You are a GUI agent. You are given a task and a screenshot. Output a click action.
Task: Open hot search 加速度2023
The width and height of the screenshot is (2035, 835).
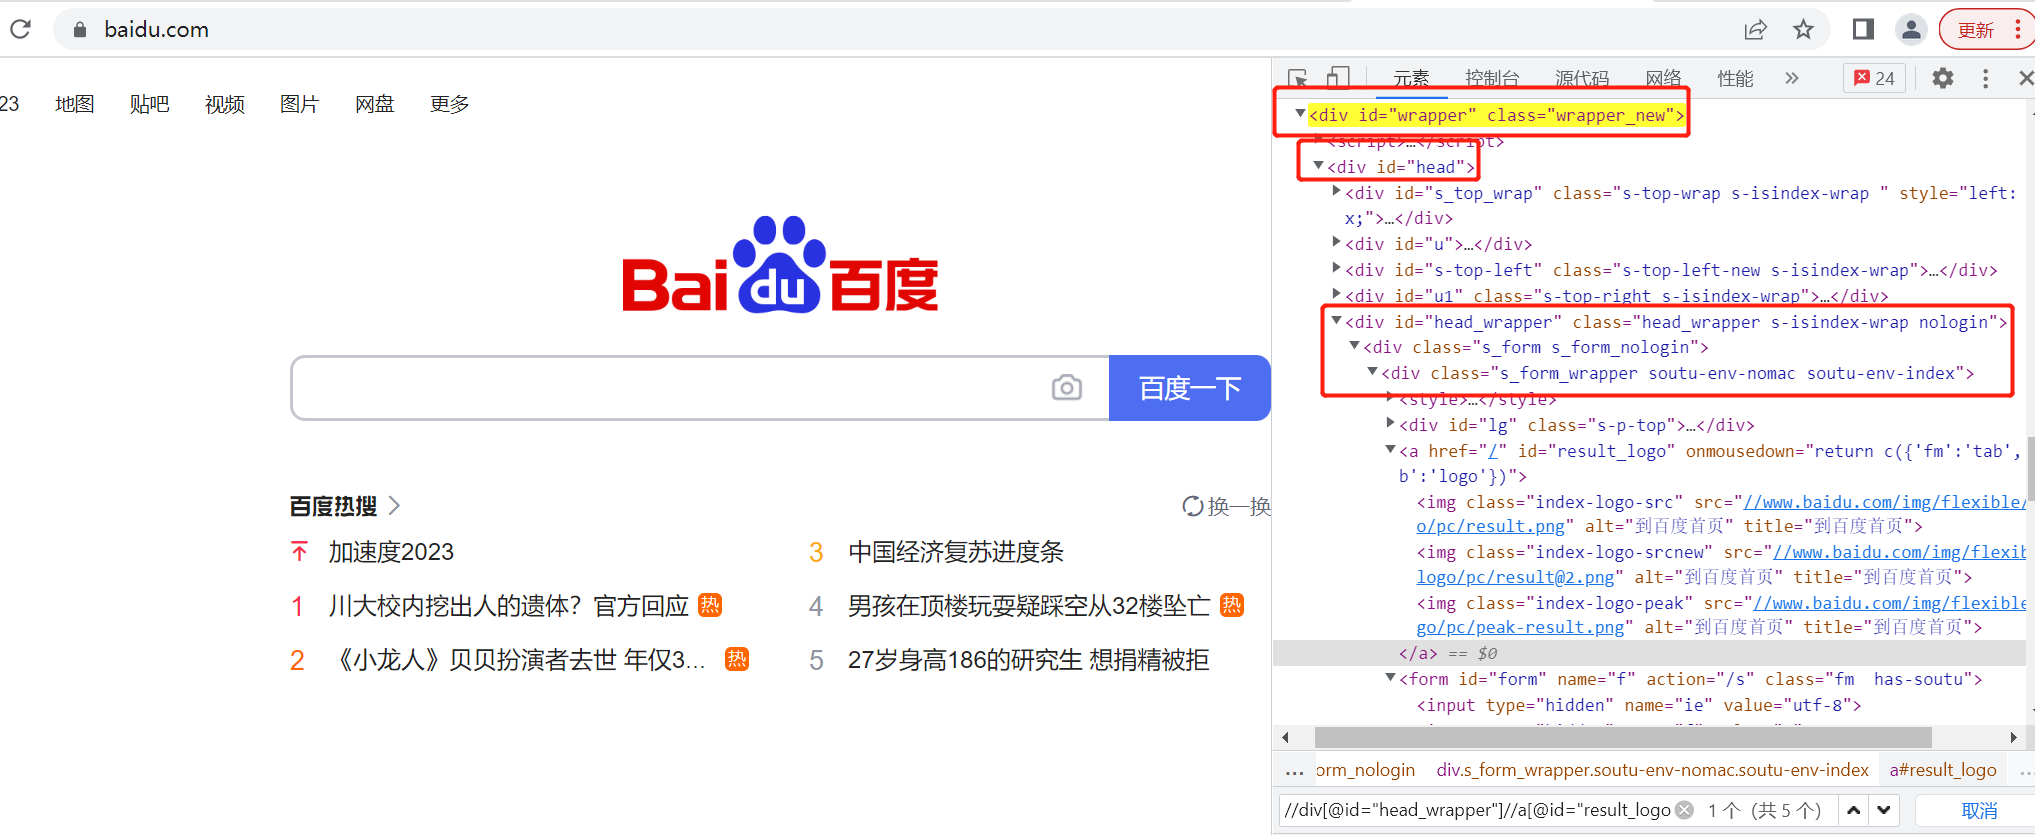[x=391, y=552]
